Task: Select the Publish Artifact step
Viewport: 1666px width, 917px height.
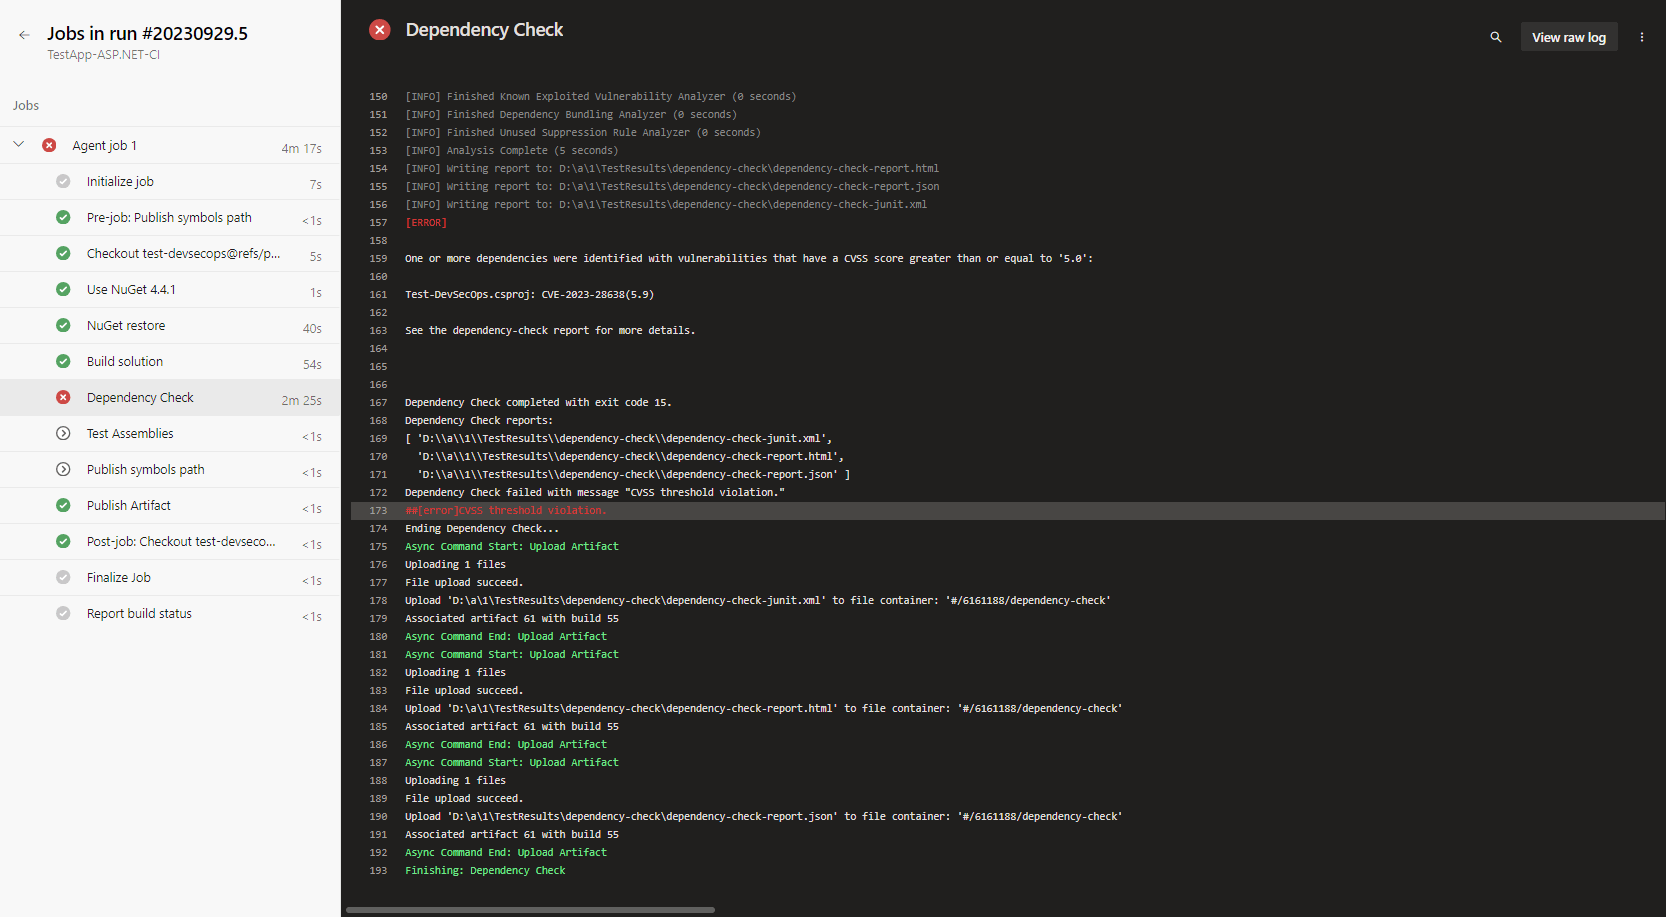Action: coord(129,506)
